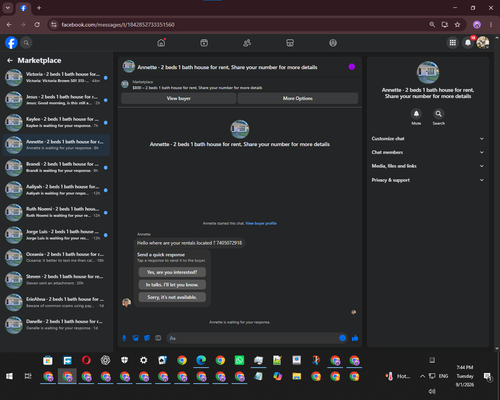Expand Media, files and links section
The width and height of the screenshot is (500, 400).
[428, 166]
